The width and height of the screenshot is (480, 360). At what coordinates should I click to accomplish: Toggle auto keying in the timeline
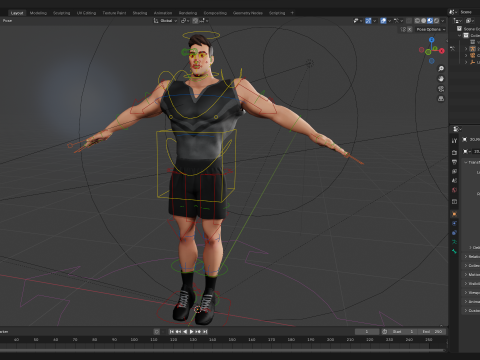[156, 332]
